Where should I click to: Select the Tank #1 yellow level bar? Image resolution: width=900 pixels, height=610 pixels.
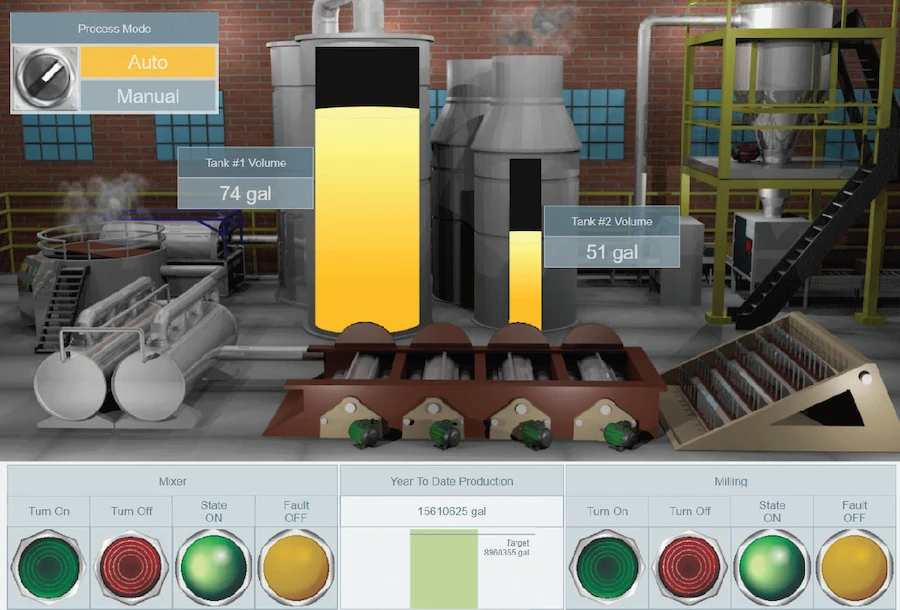(x=366, y=220)
